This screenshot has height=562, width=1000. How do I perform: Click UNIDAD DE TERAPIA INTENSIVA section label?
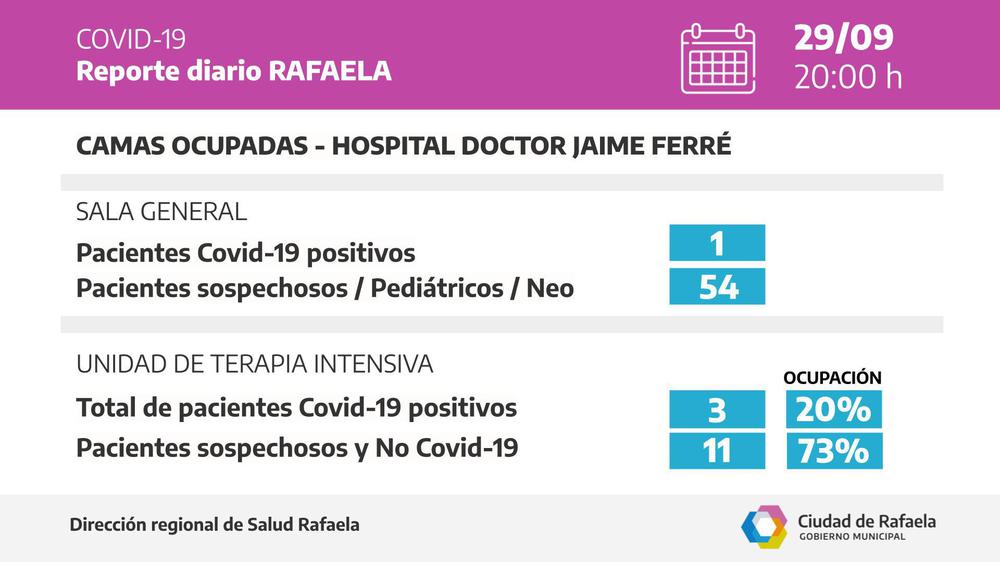pyautogui.click(x=255, y=364)
